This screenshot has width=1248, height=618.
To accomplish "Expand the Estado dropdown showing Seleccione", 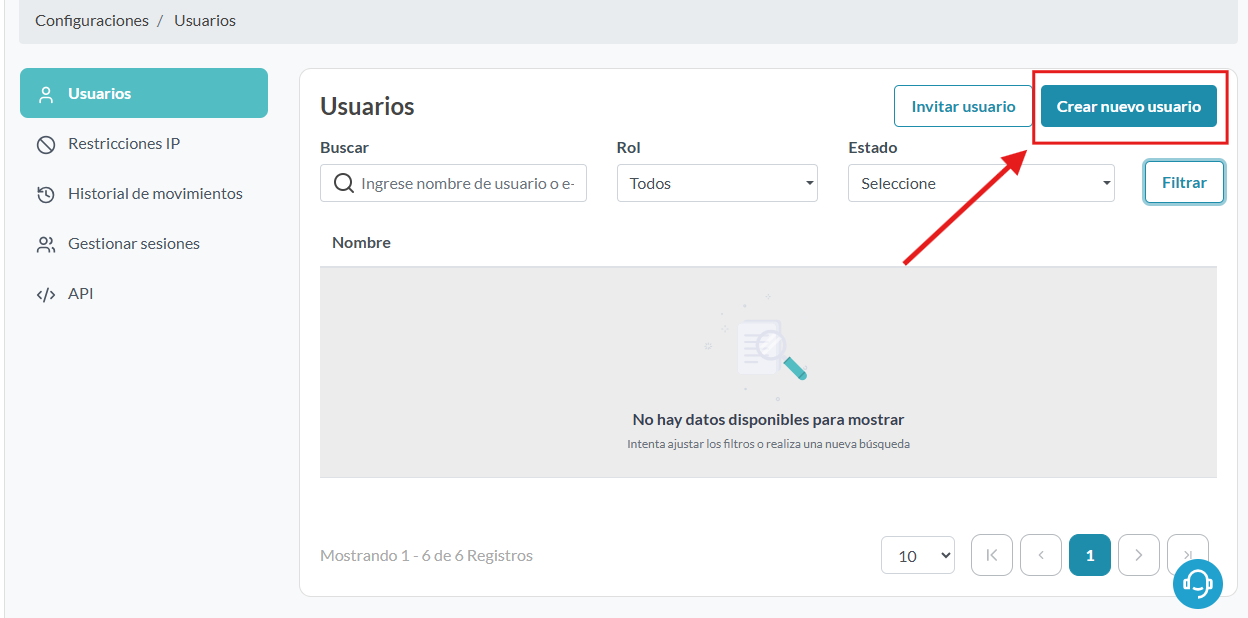I will 980,184.
